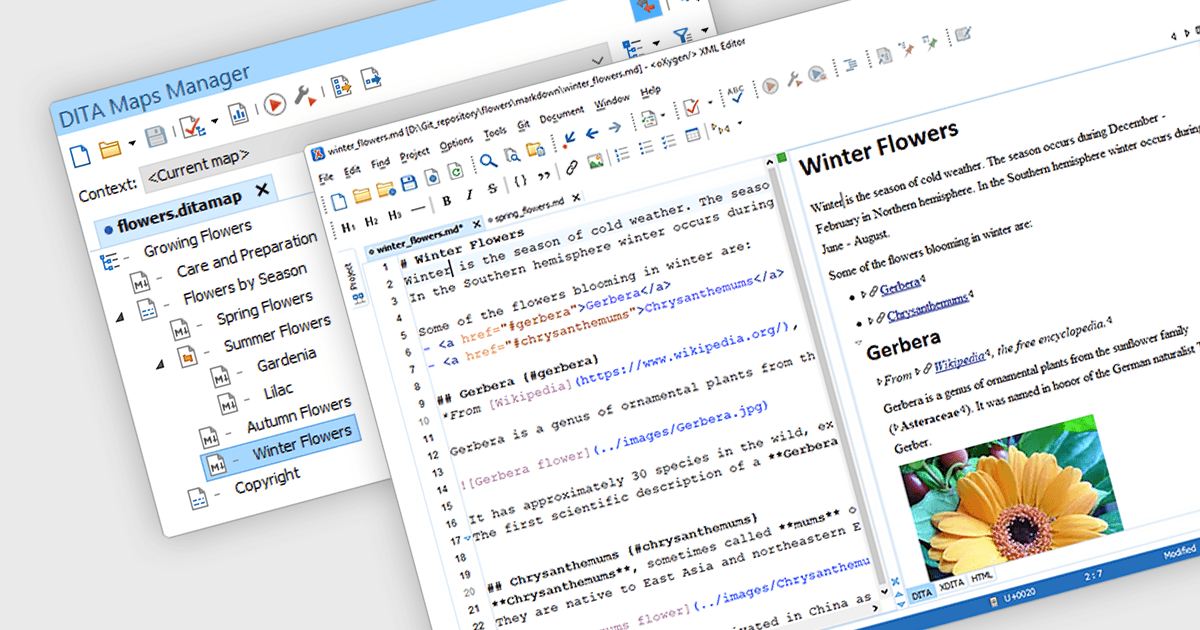Image resolution: width=1200 pixels, height=630 pixels.
Task: Apply Heading 1 with H1 button
Action: (348, 227)
